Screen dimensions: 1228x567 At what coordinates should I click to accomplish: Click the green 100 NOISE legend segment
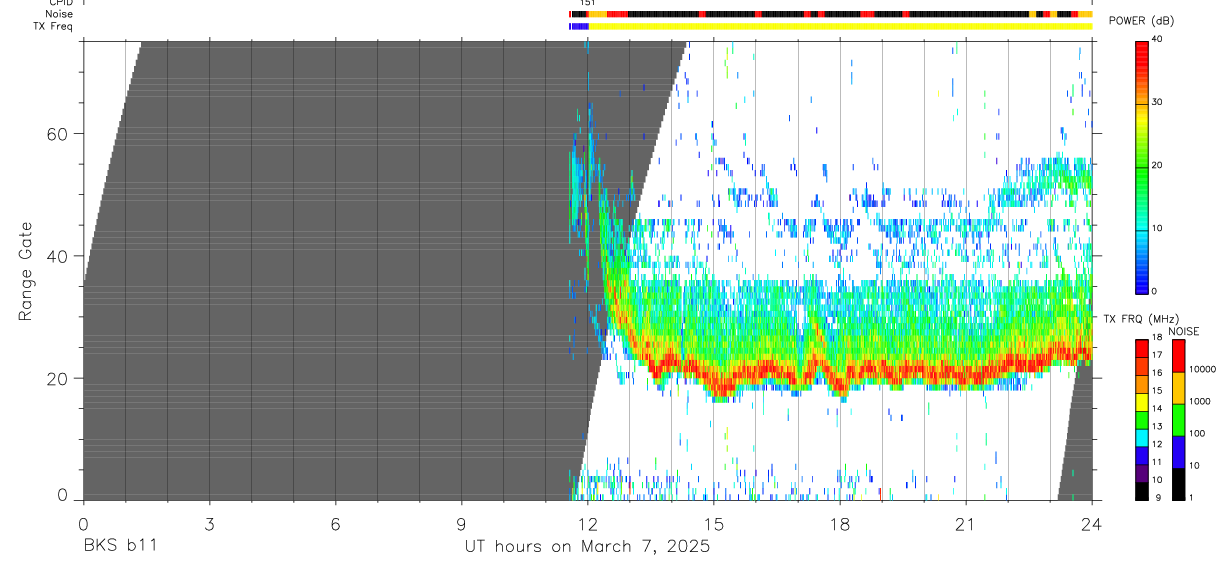1178,420
